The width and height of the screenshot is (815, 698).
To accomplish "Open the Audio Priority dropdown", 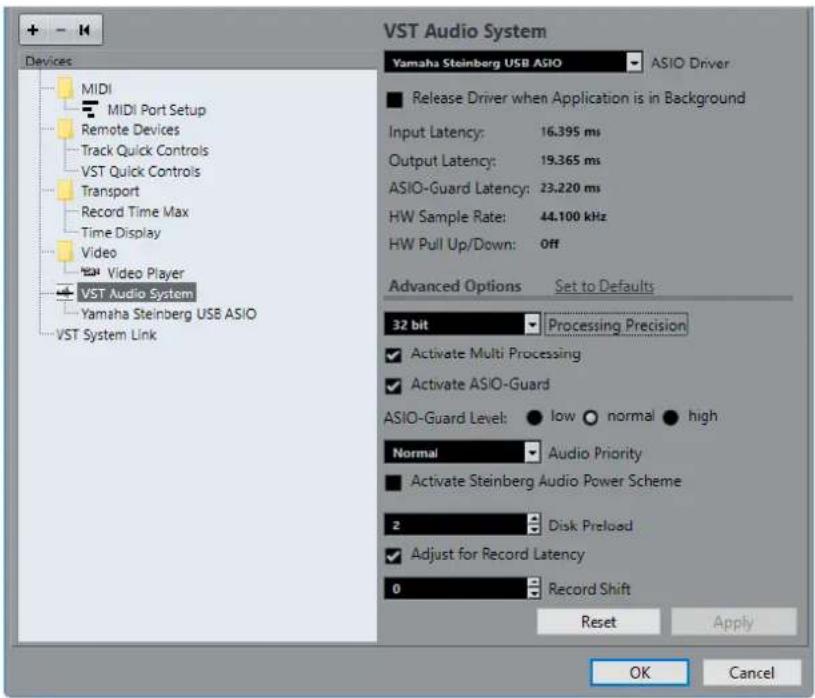I will click(532, 453).
